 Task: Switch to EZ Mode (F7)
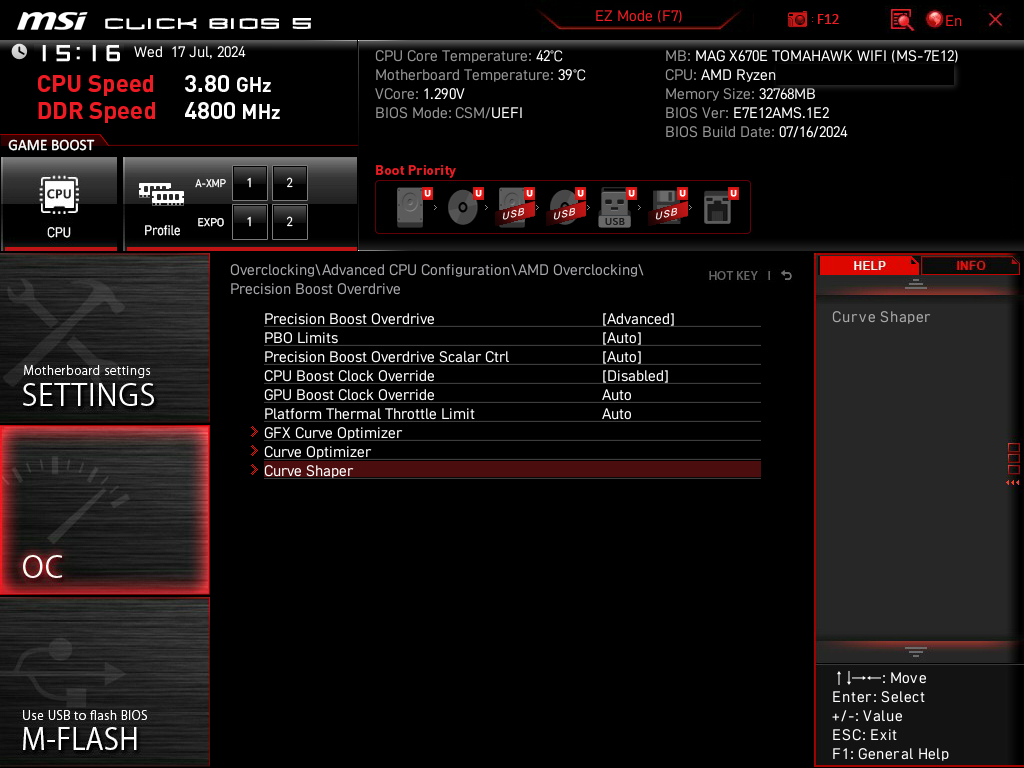[x=638, y=16]
